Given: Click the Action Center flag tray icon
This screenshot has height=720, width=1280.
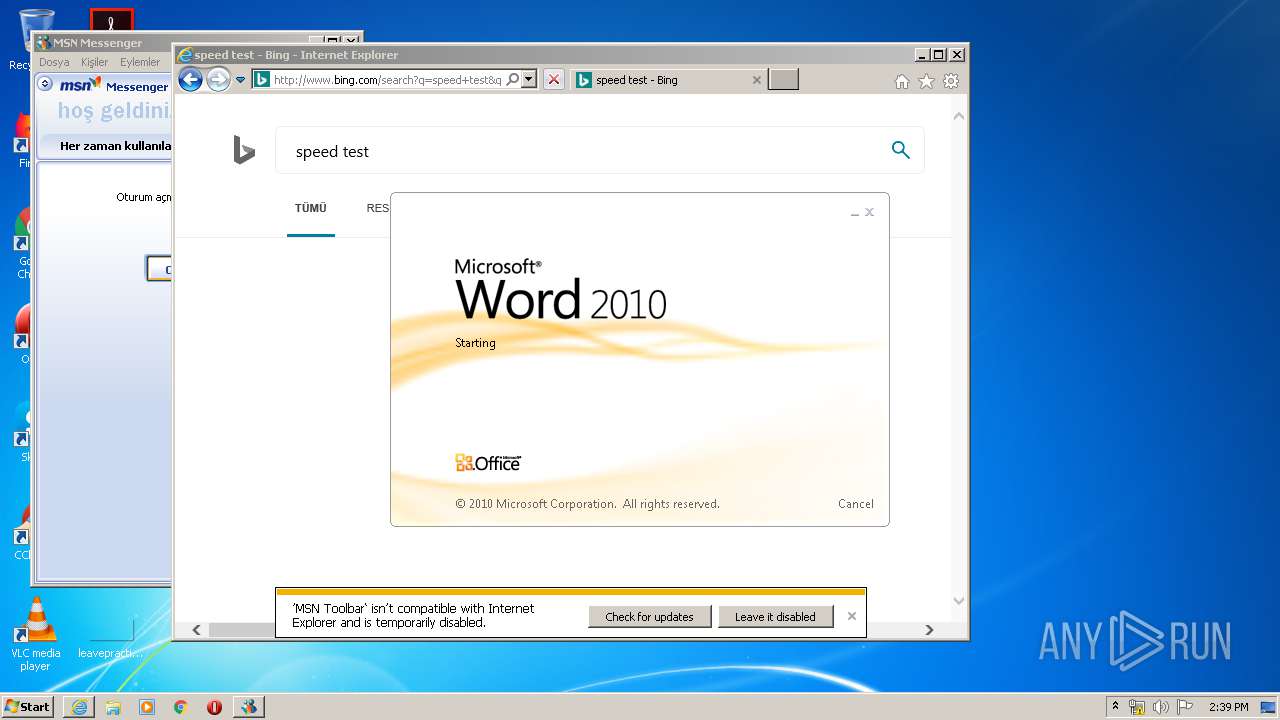Looking at the screenshot, I should coord(1184,707).
